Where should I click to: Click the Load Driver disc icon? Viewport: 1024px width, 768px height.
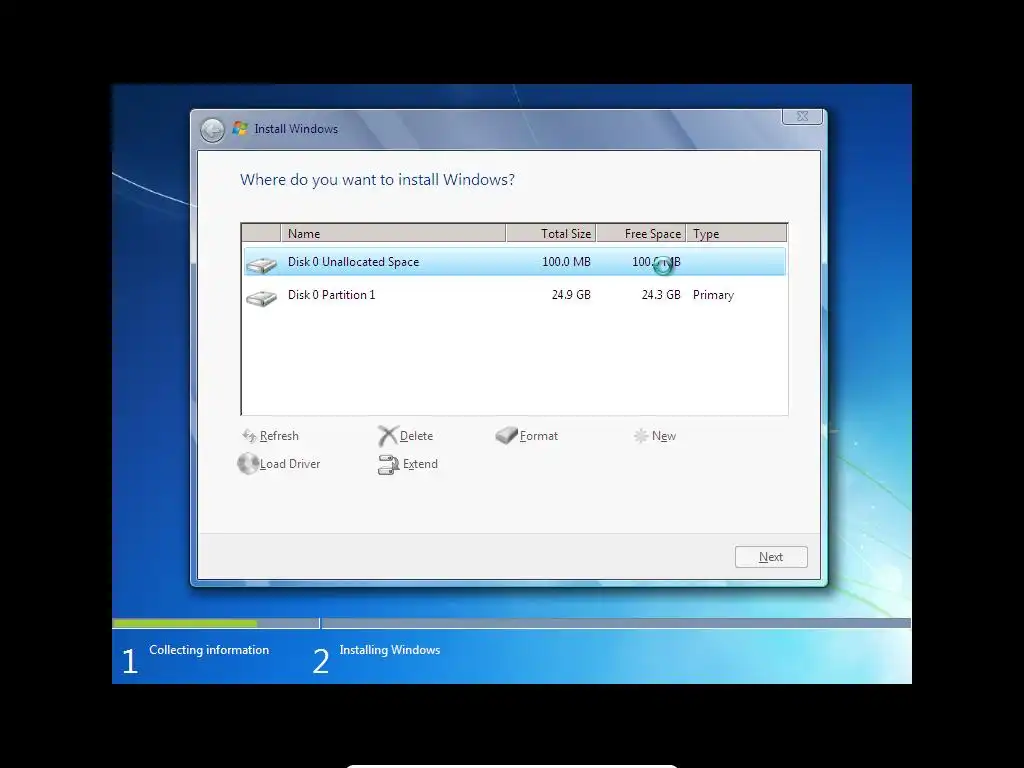(x=248, y=464)
